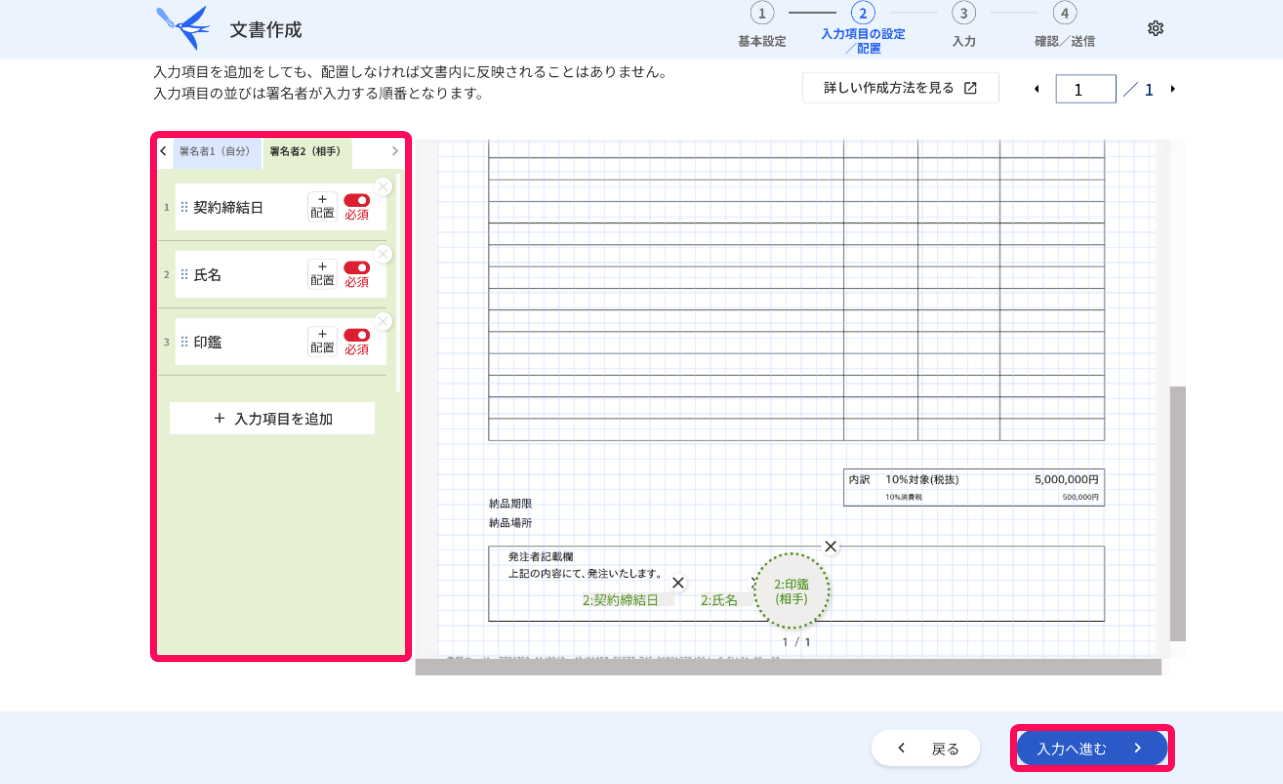Remove the 印鑑 item with its X

(383, 321)
